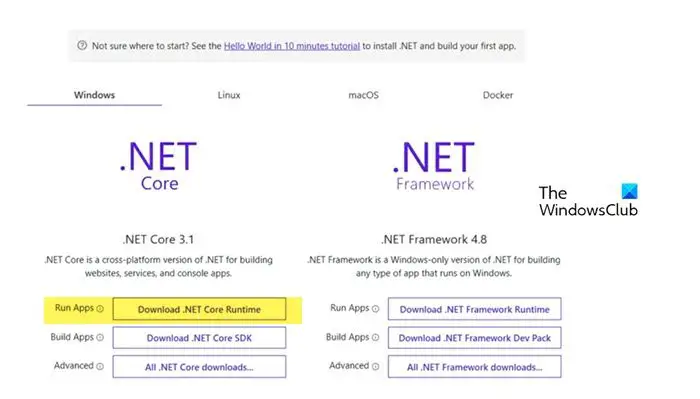Open the macOS tab

point(363,95)
